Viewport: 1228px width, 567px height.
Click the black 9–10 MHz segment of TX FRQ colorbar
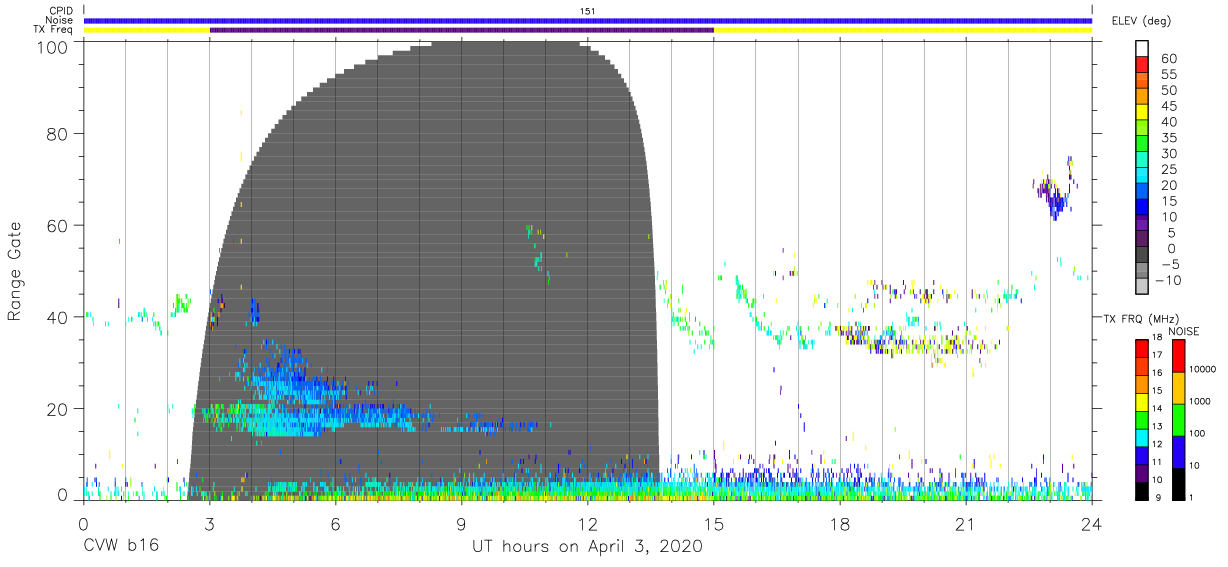click(x=1142, y=489)
